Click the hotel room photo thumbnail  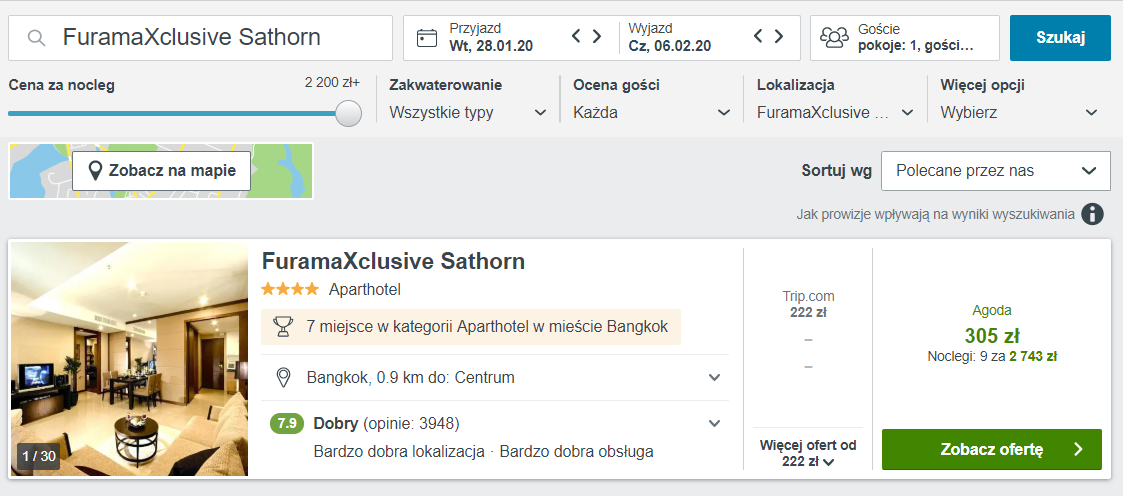click(x=130, y=359)
